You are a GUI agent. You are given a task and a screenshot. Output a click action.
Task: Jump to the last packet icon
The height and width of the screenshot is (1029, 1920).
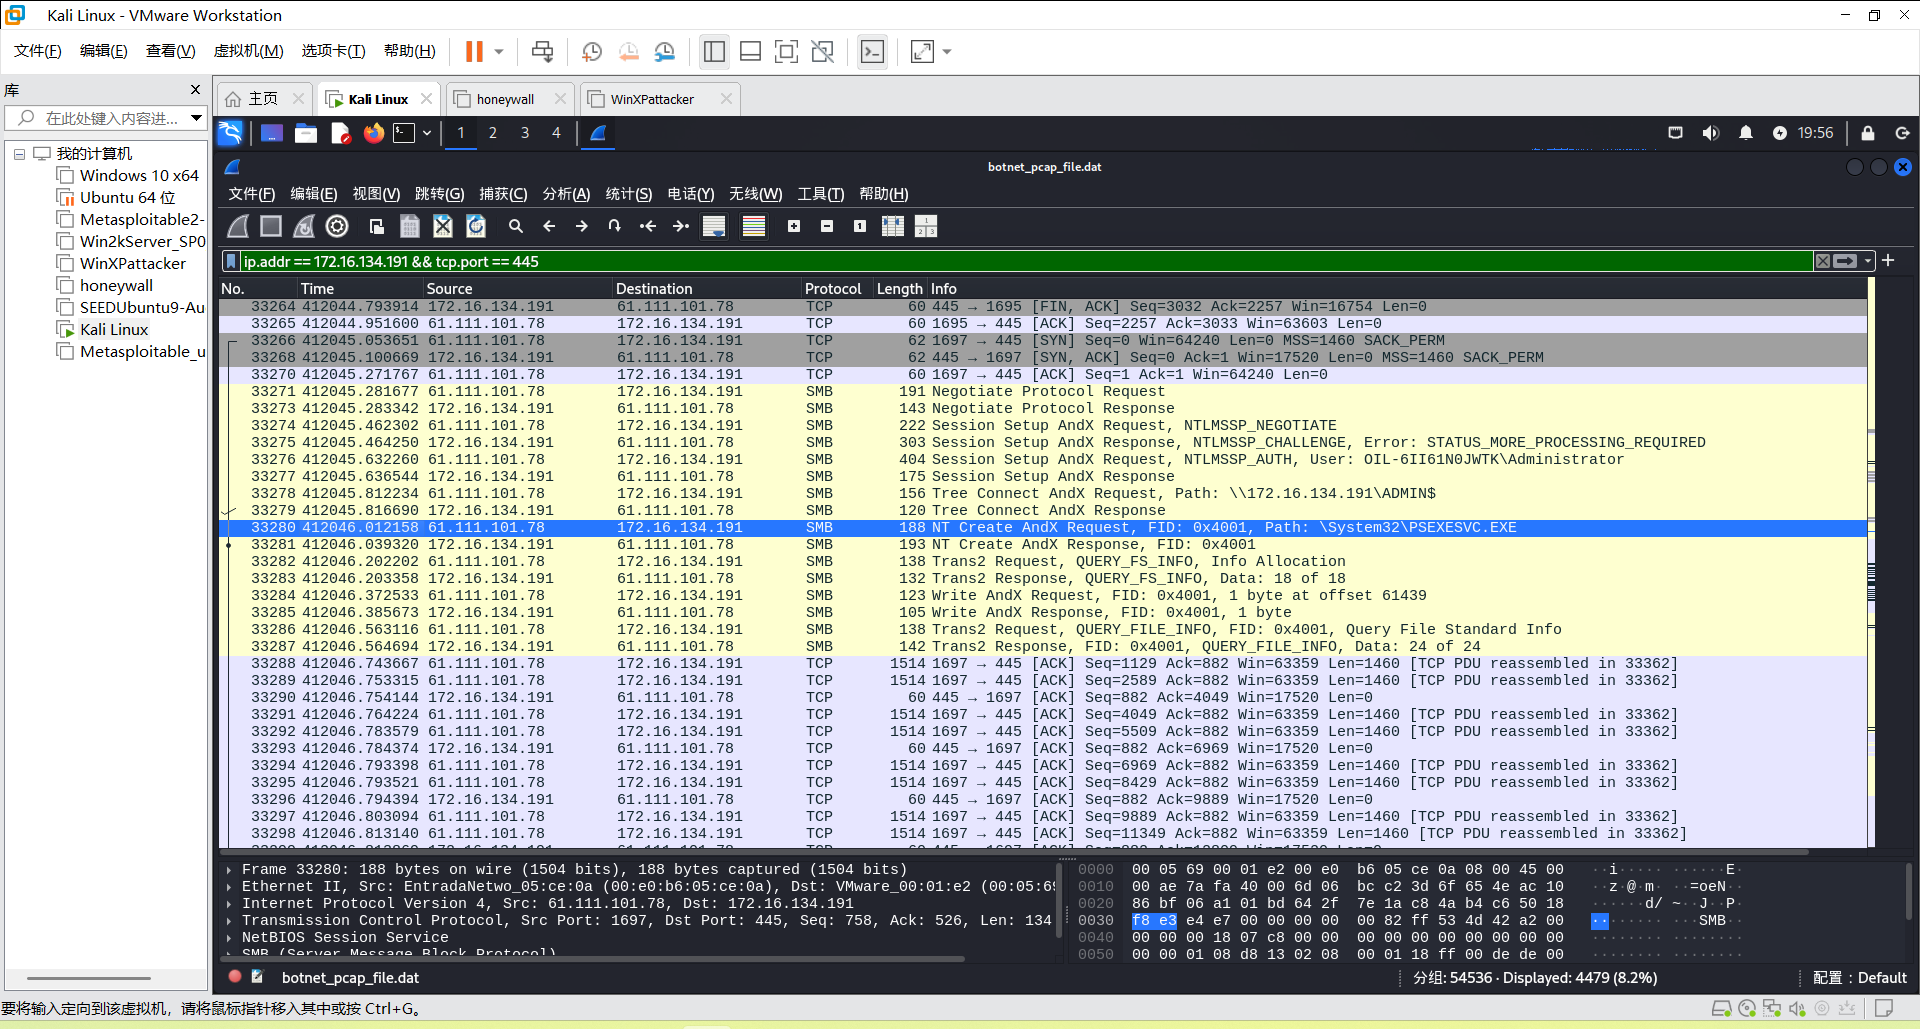[x=681, y=226]
